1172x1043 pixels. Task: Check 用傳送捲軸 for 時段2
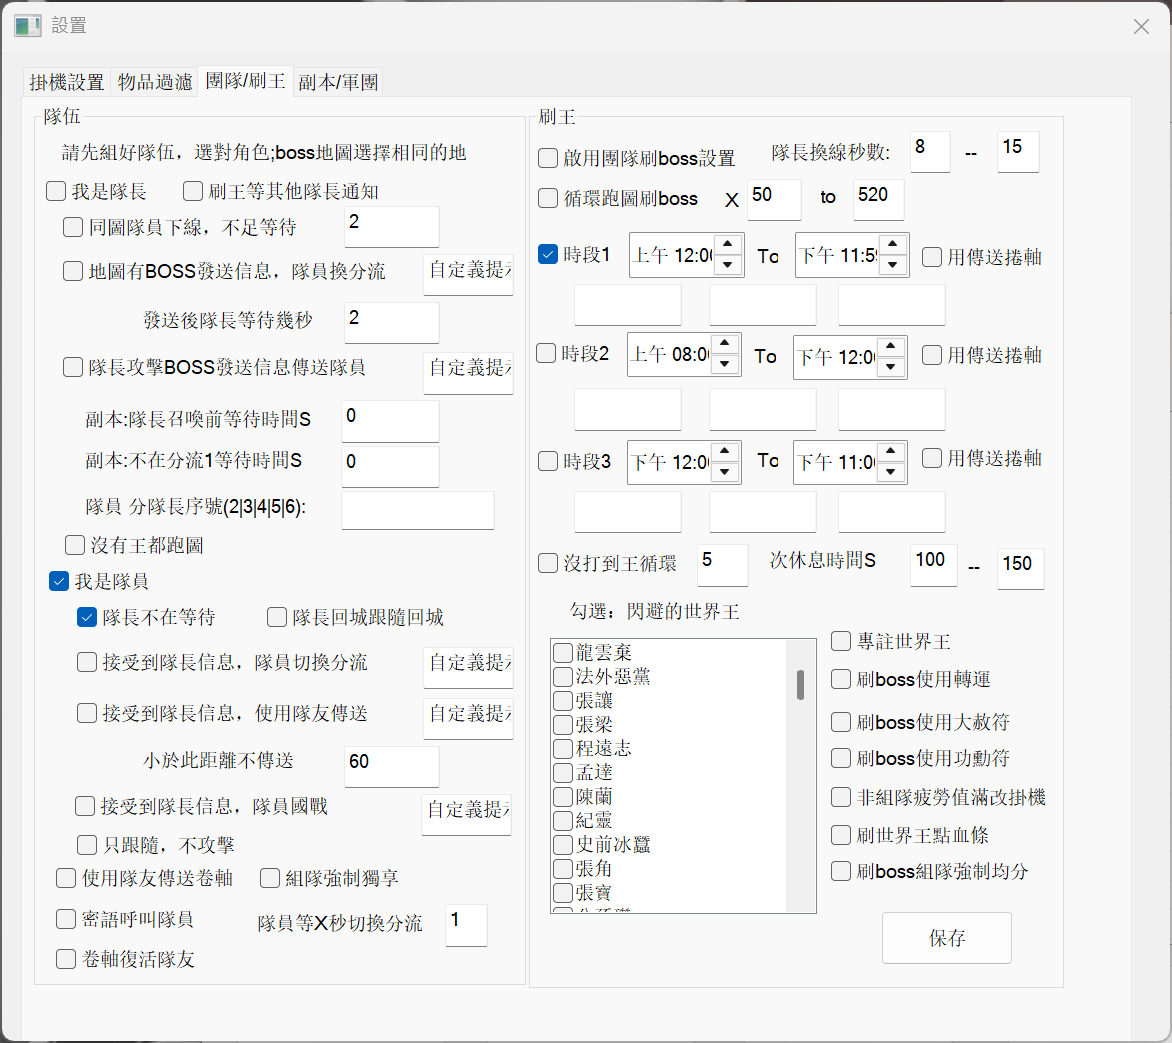[x=931, y=355]
